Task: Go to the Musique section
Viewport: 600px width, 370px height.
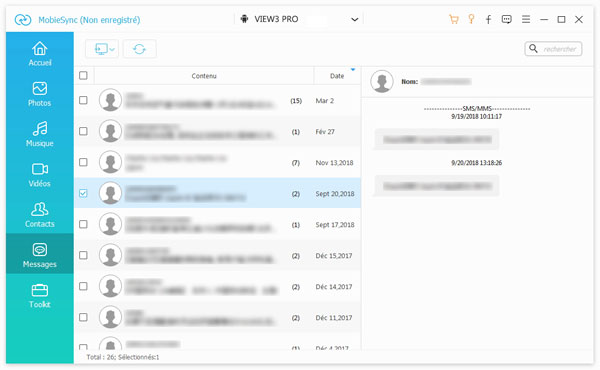Action: pyautogui.click(x=40, y=134)
